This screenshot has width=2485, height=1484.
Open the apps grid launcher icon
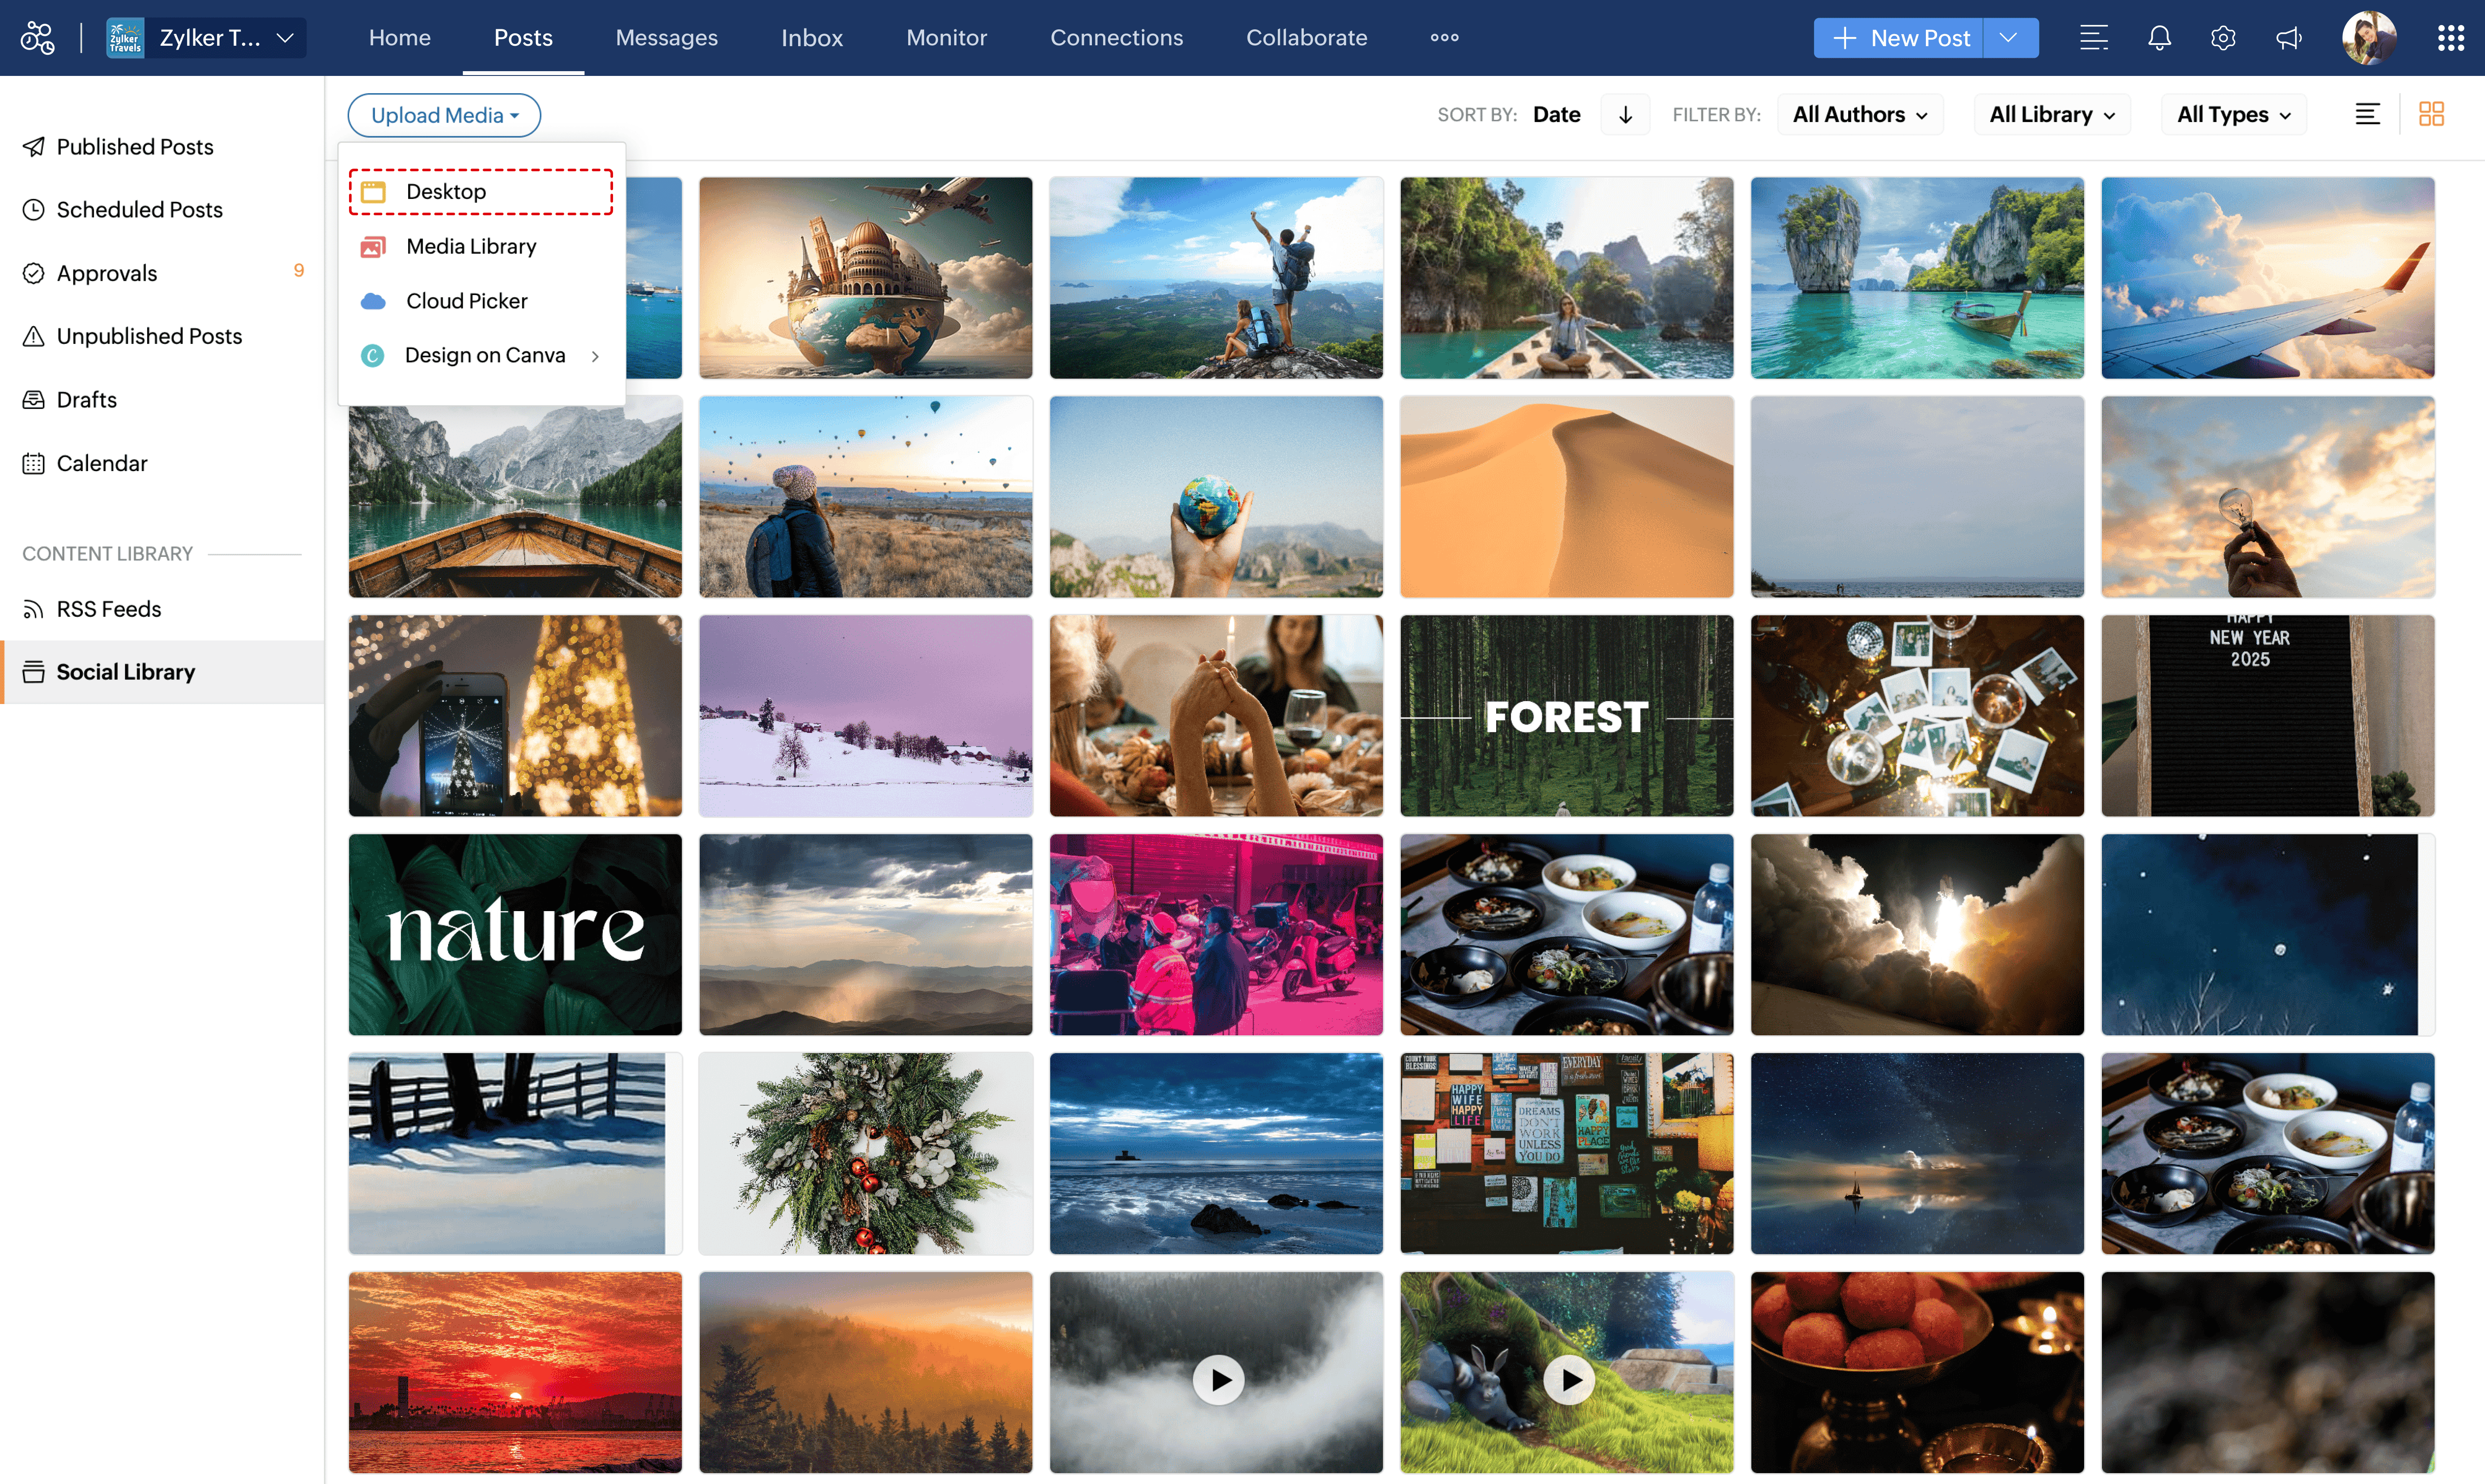pos(2450,38)
